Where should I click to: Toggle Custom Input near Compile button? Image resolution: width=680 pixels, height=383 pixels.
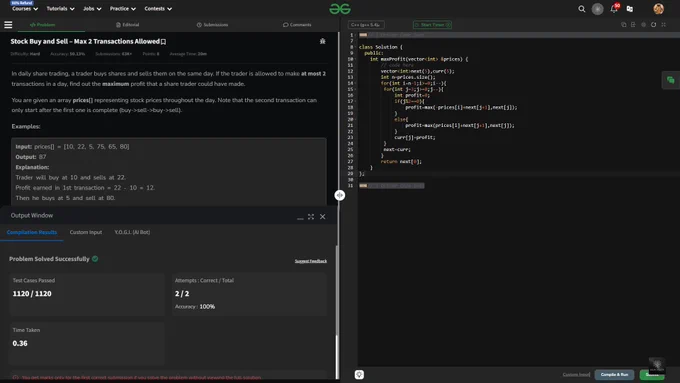576,374
